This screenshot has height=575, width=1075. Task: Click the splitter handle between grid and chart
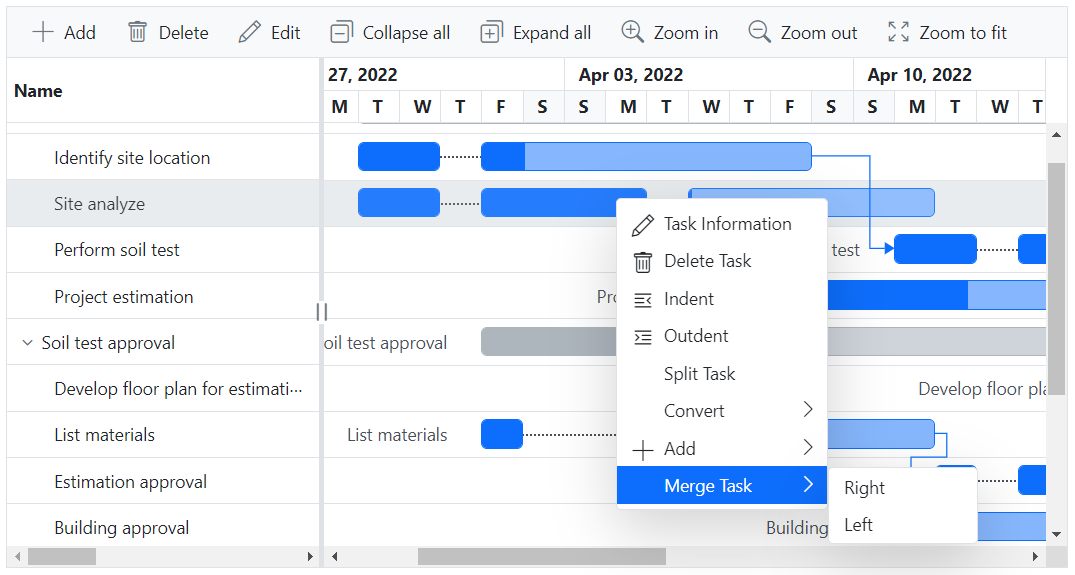click(x=322, y=312)
